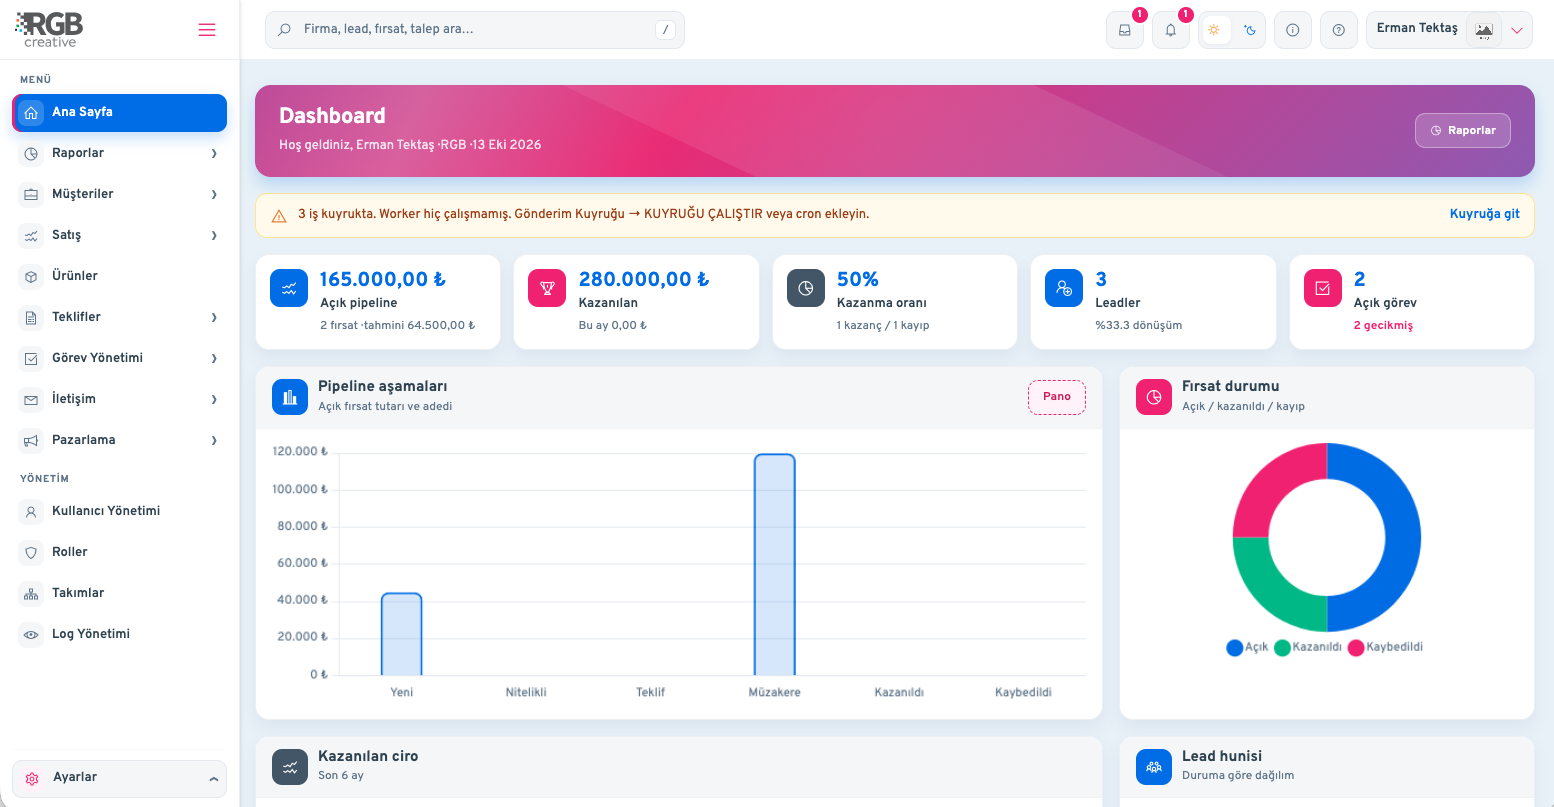Open the help question mark icon
The height and width of the screenshot is (807, 1554).
1339,30
